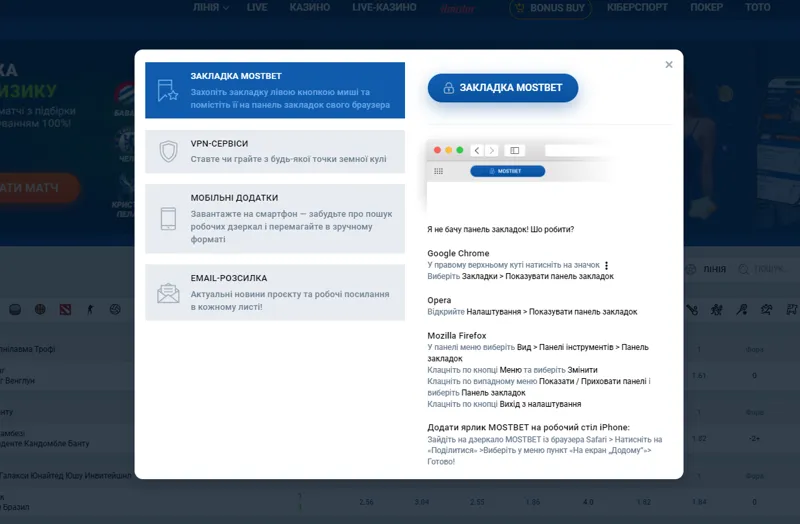Click the shield icon beside VPN-СЕРВІСИ
Image resolution: width=800 pixels, height=524 pixels.
pos(168,152)
